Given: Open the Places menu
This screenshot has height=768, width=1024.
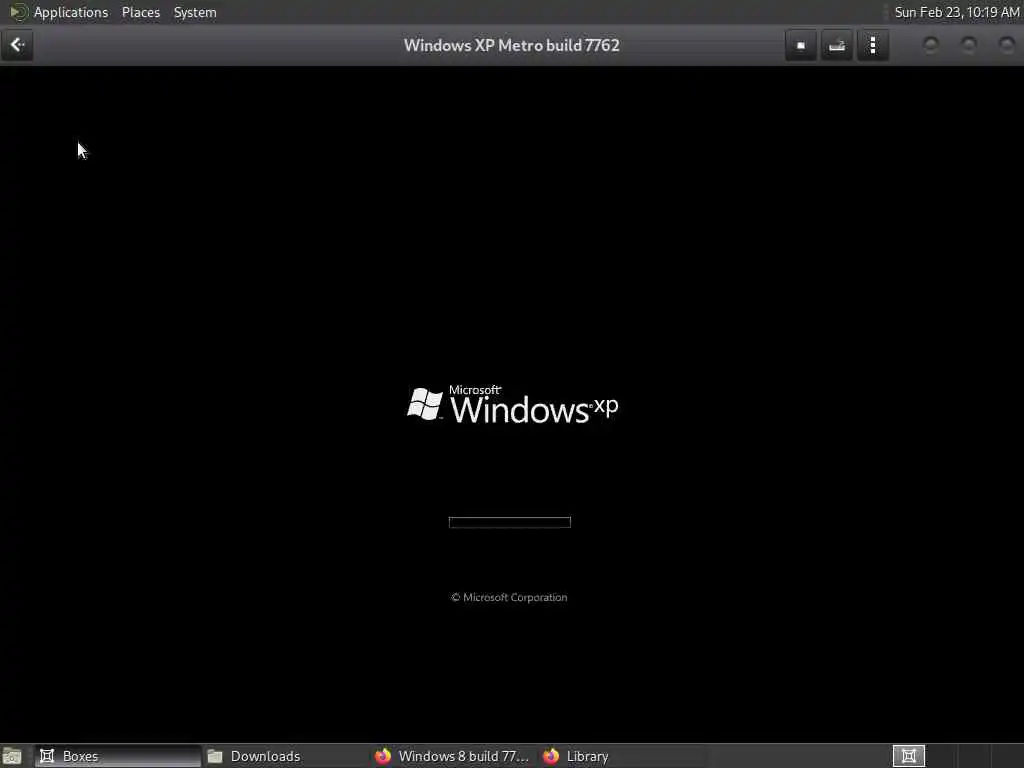Looking at the screenshot, I should click(141, 12).
